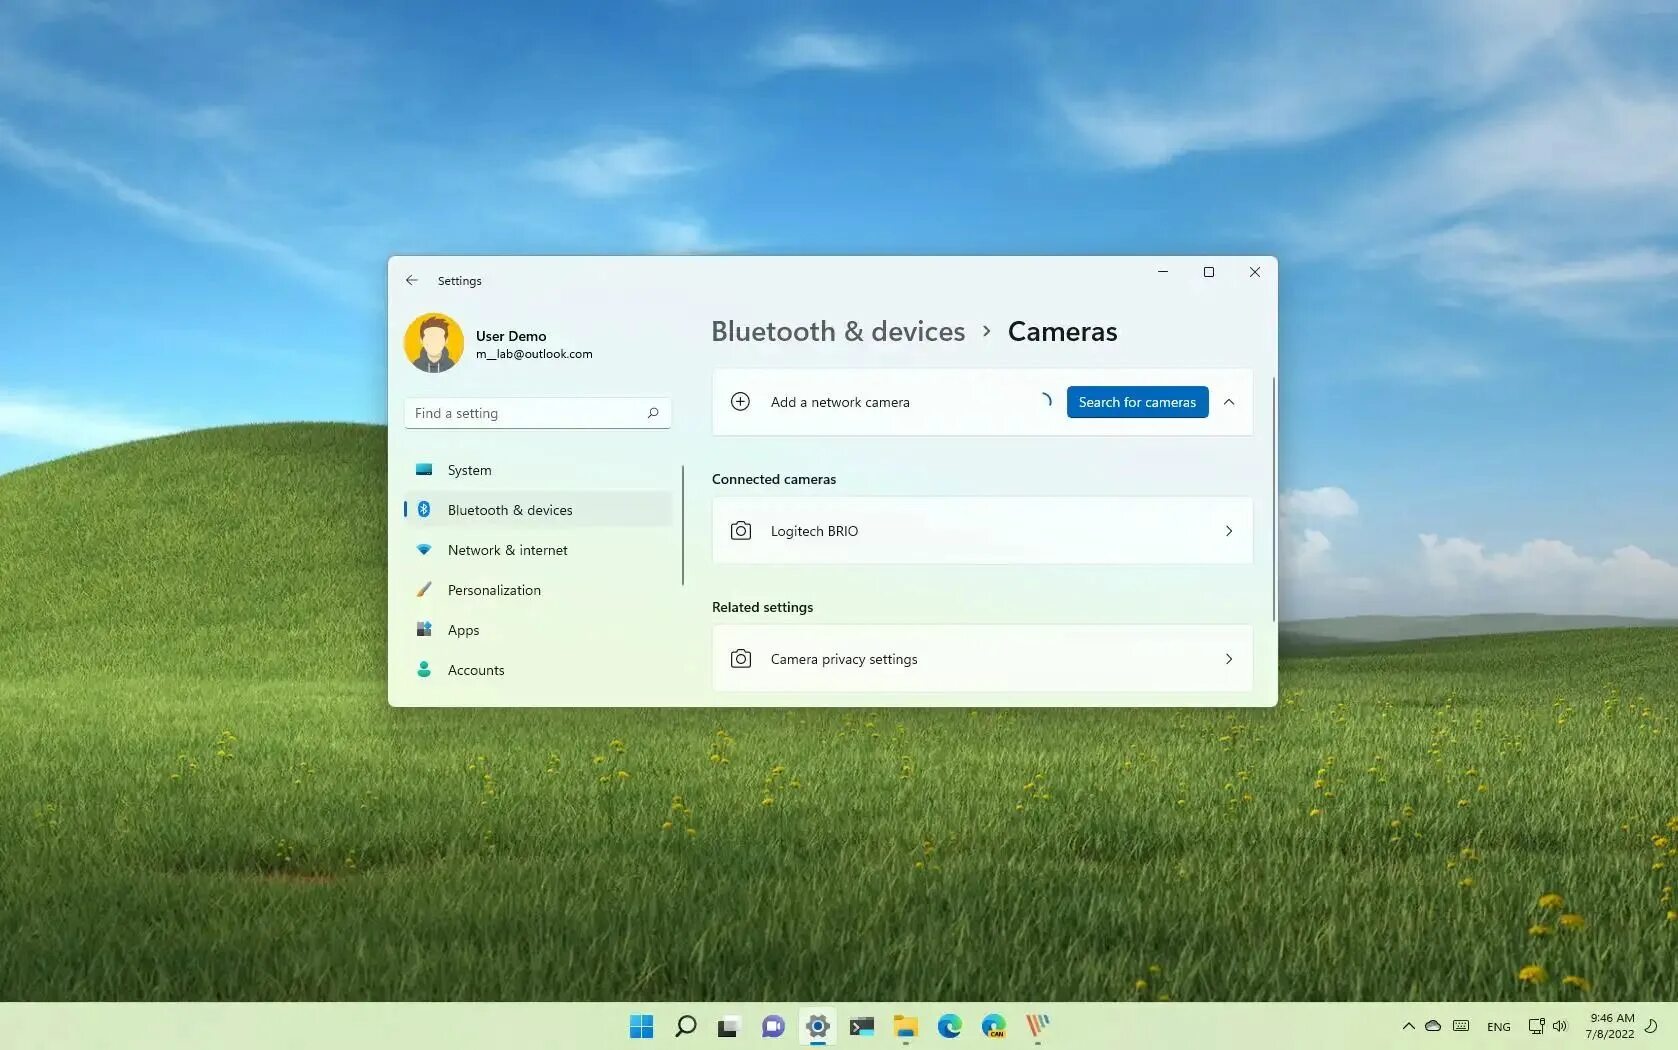Open the Windows Start menu

click(x=642, y=1026)
